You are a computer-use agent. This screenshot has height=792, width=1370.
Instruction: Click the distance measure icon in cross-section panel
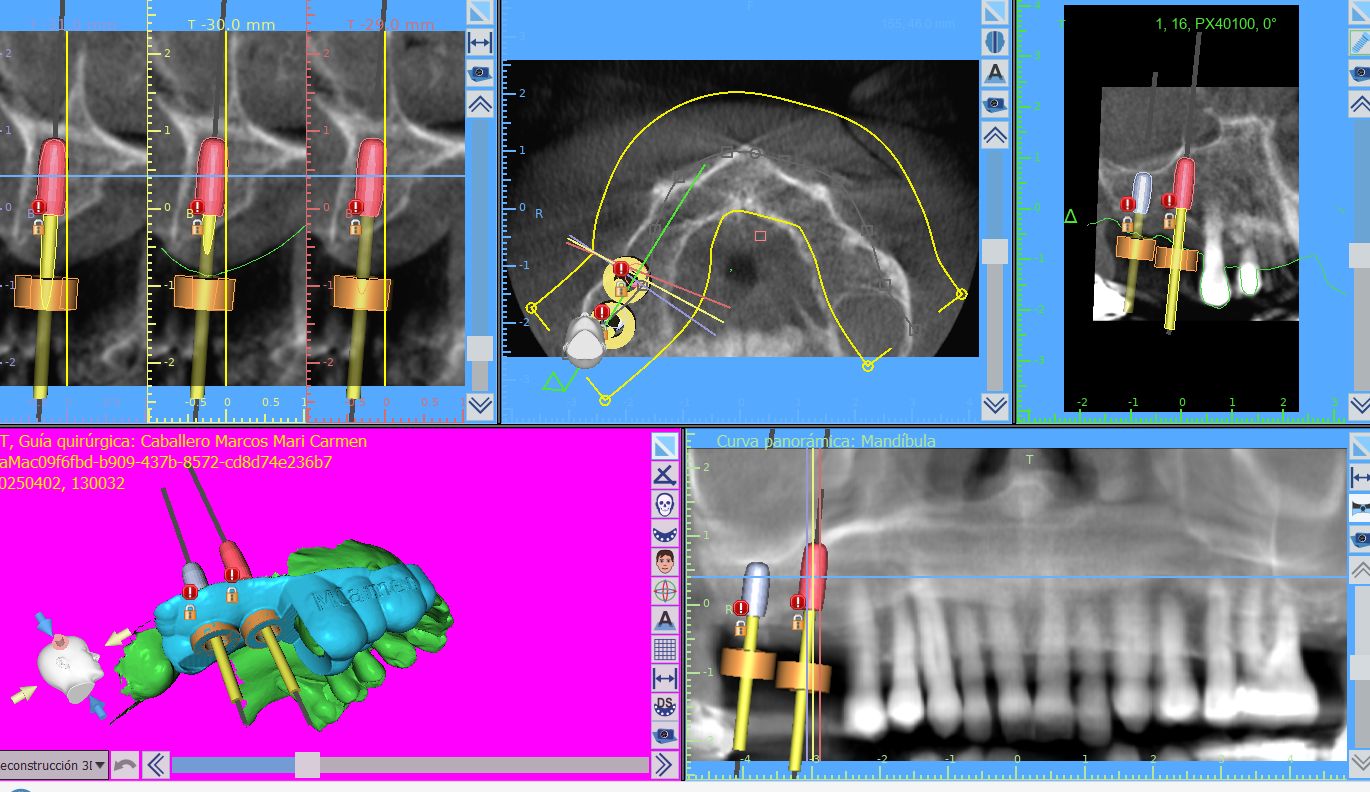coord(480,43)
